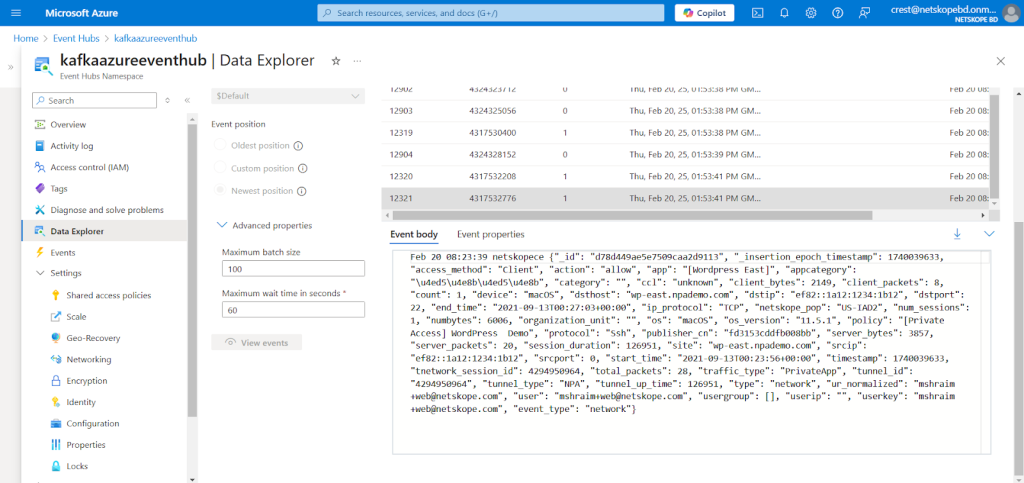Open kafkaazureeventhub breadcrumb link

[x=155, y=39]
